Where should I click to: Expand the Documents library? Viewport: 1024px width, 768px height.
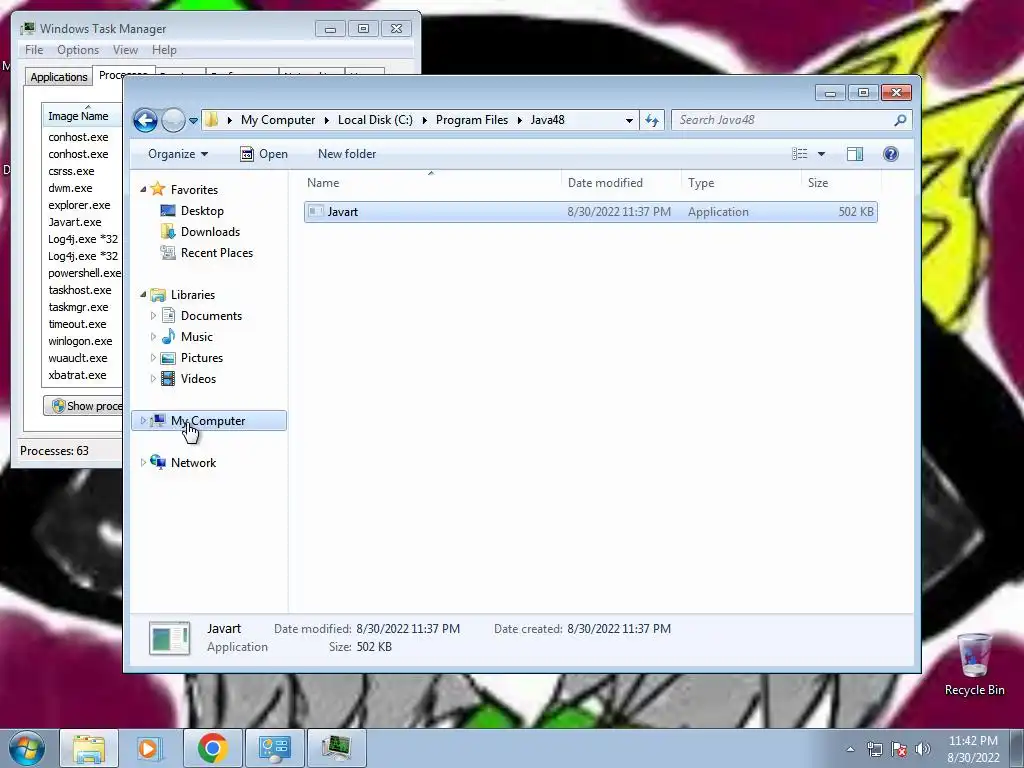coord(153,316)
